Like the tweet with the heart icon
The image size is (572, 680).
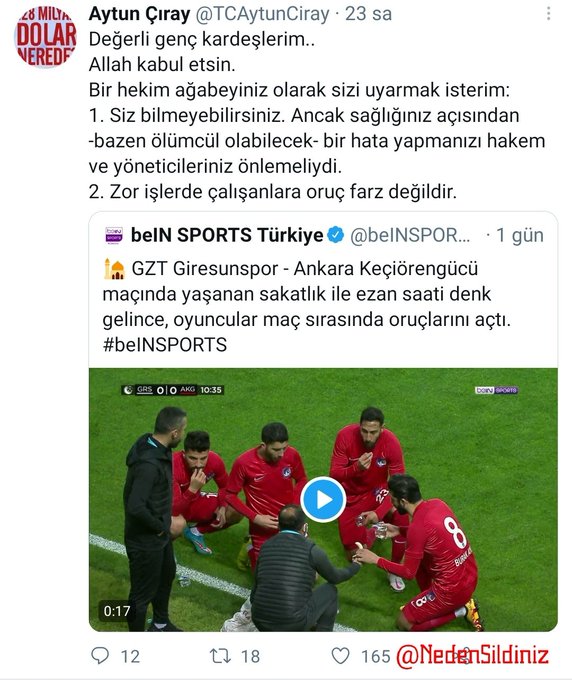click(340, 655)
